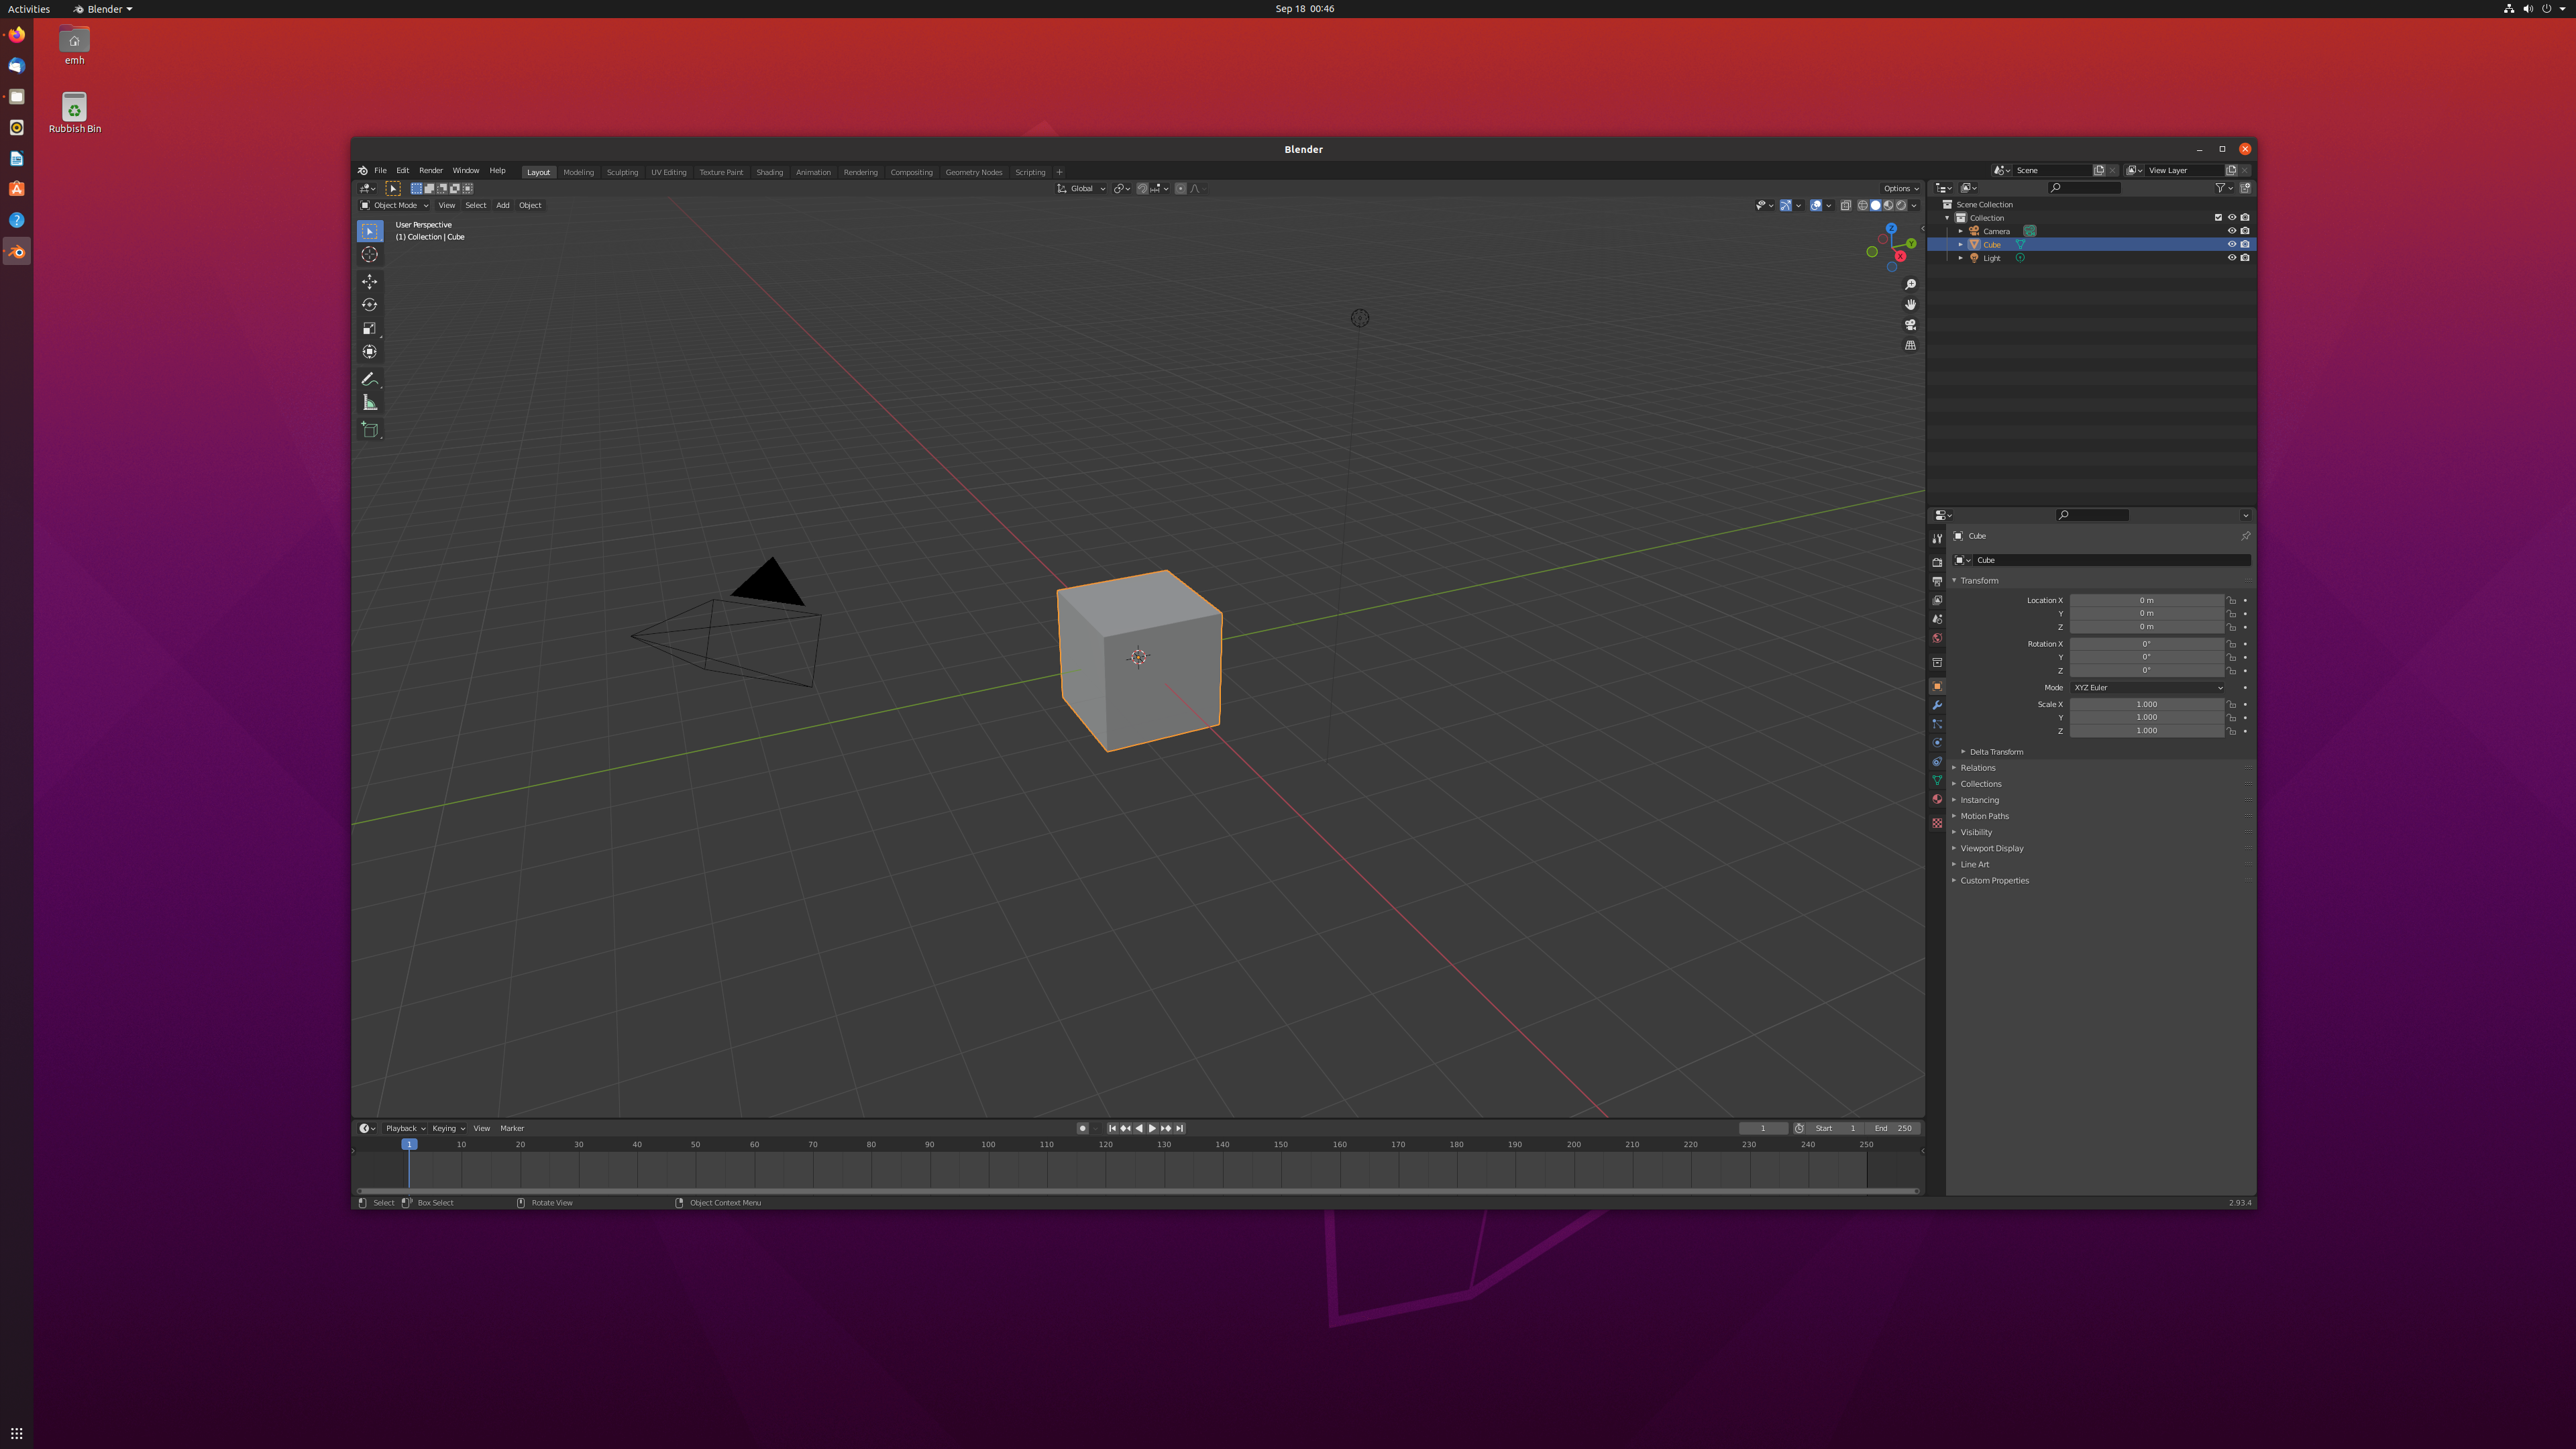The height and width of the screenshot is (1449, 2576).
Task: Select the Add Cube tool
Action: (x=370, y=430)
